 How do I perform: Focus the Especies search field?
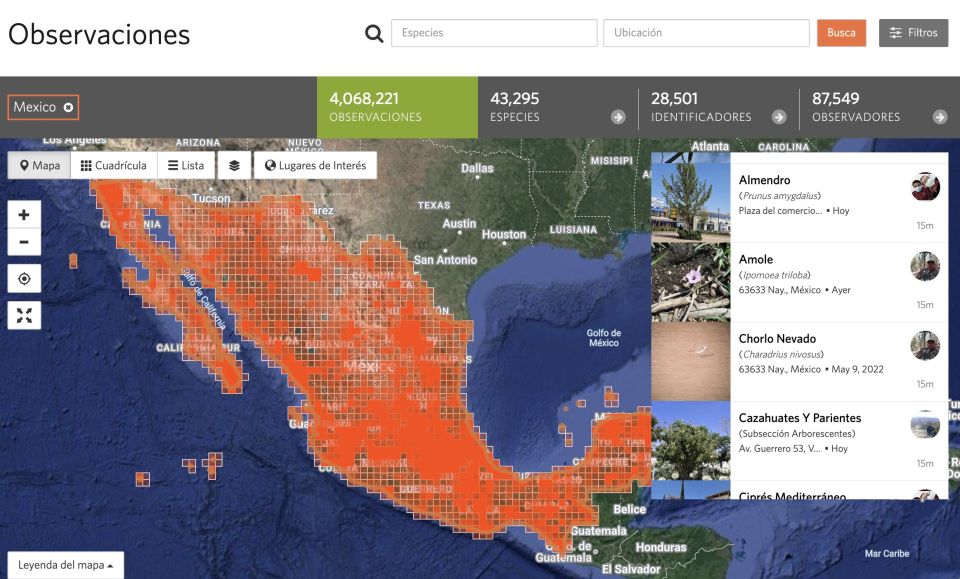pos(494,33)
